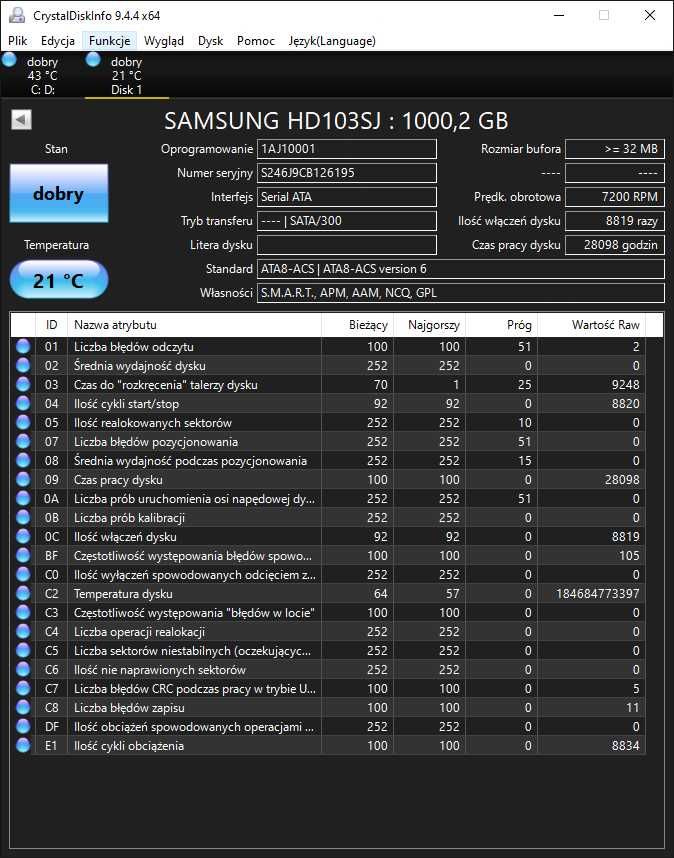Click the Najgorszy column header
This screenshot has height=858, width=674.
click(429, 325)
